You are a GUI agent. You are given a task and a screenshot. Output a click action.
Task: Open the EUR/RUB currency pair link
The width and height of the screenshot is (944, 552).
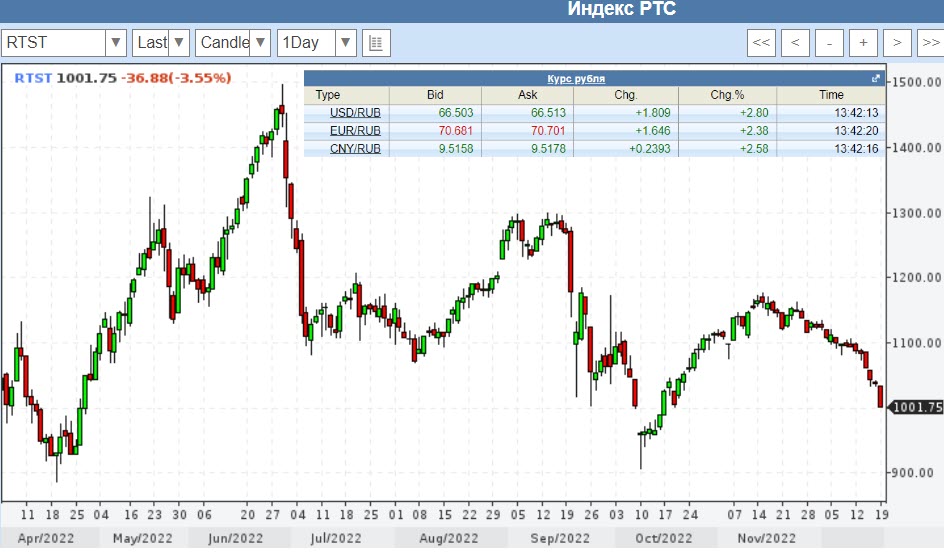355,131
